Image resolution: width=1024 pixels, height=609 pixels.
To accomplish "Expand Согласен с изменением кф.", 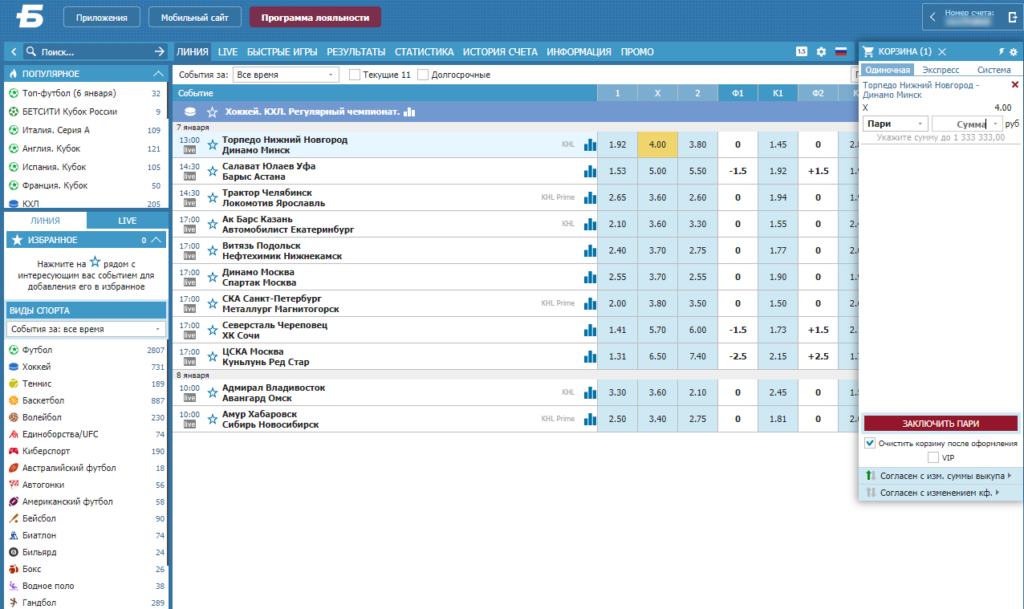I will tap(941, 492).
